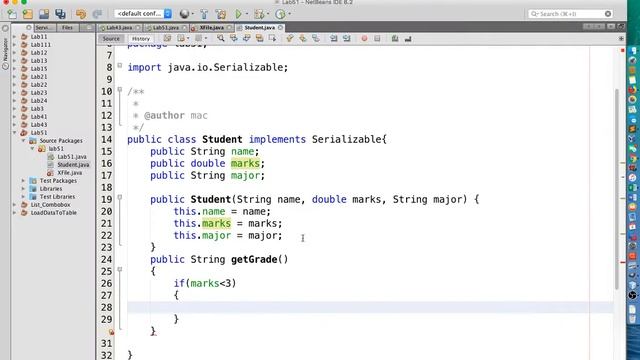Switch to the Lab51.java editor tab
Screen dimensions: 640x360
pos(166,27)
